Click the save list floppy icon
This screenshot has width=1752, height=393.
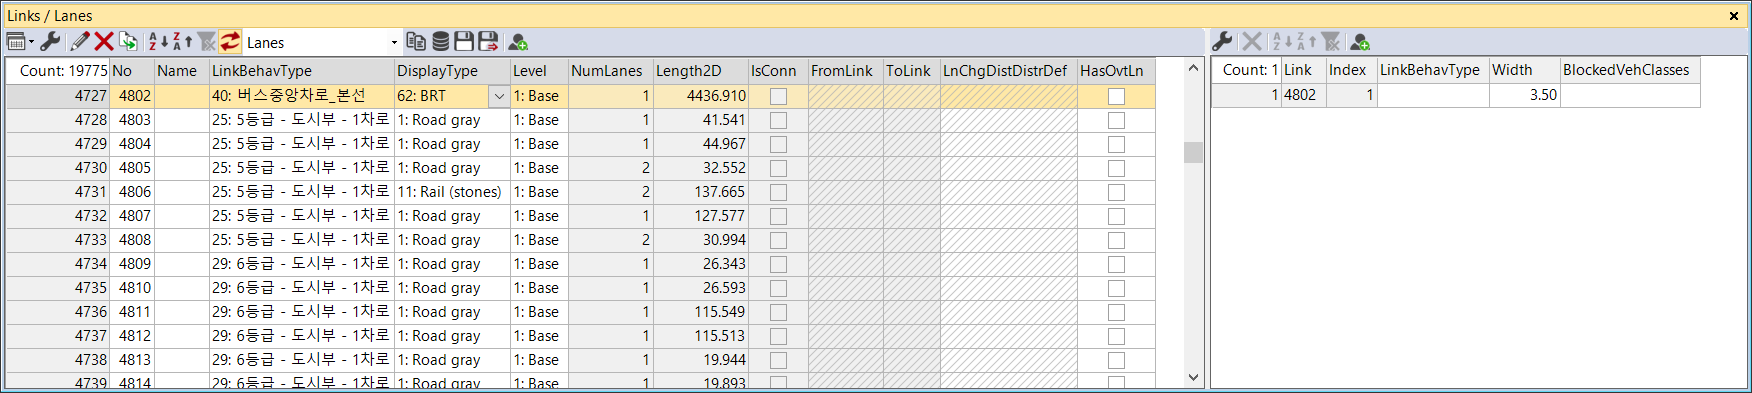(x=464, y=42)
